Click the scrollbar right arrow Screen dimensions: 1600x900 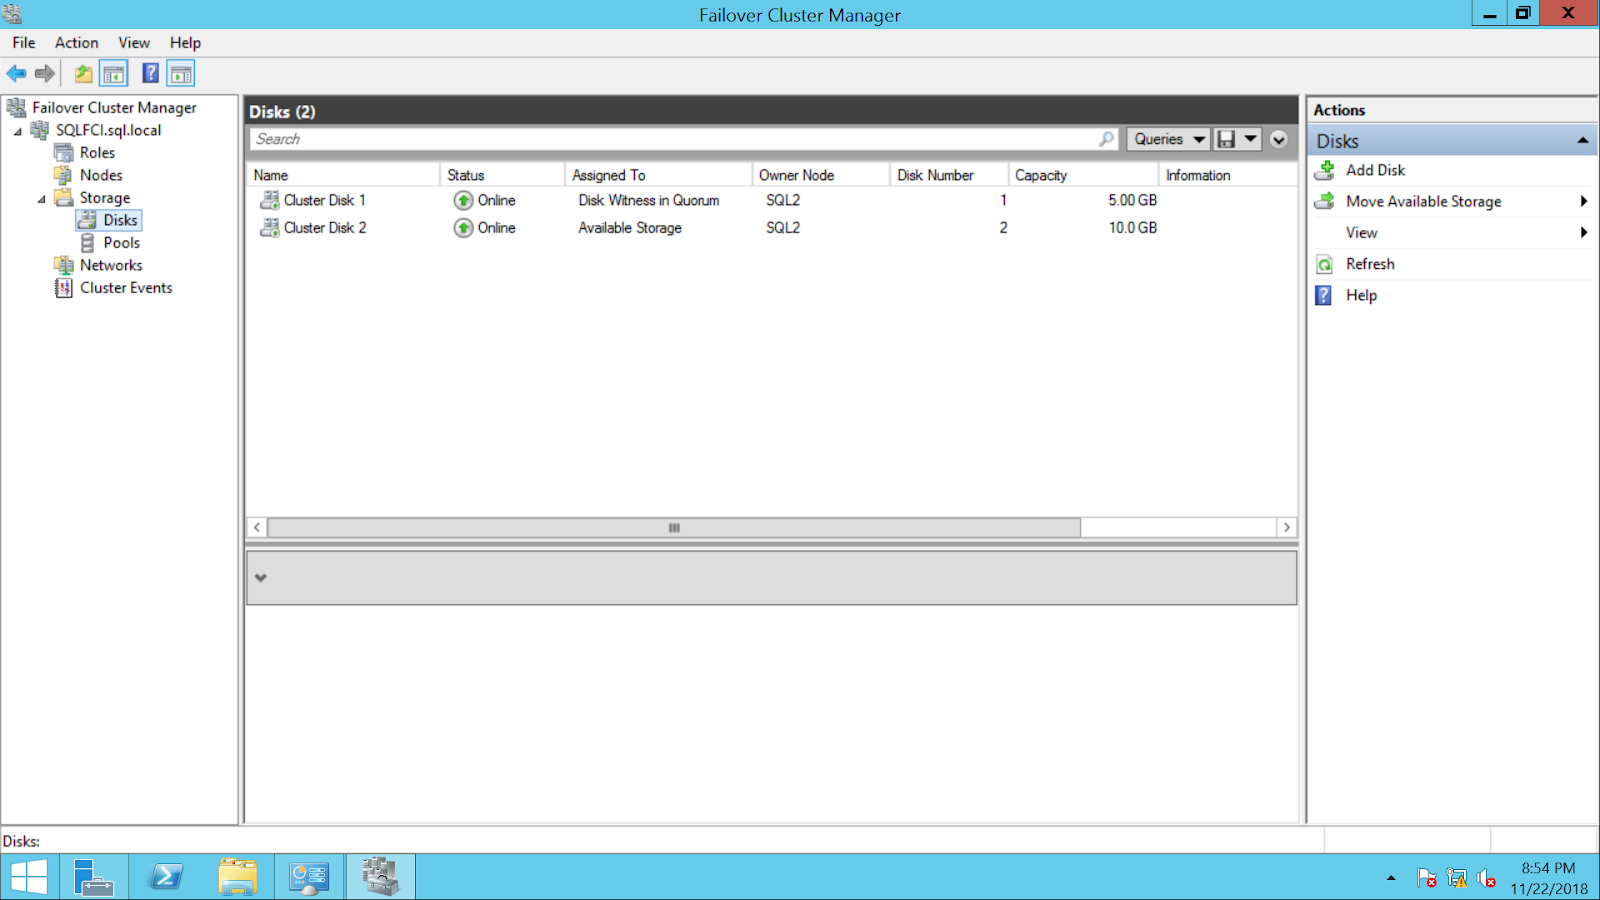[x=1287, y=527]
